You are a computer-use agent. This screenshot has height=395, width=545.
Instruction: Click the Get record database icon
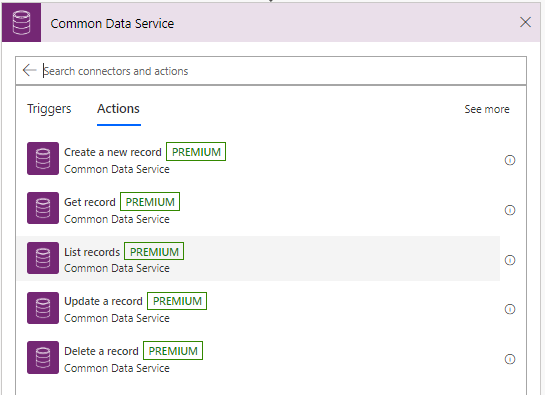(43, 208)
